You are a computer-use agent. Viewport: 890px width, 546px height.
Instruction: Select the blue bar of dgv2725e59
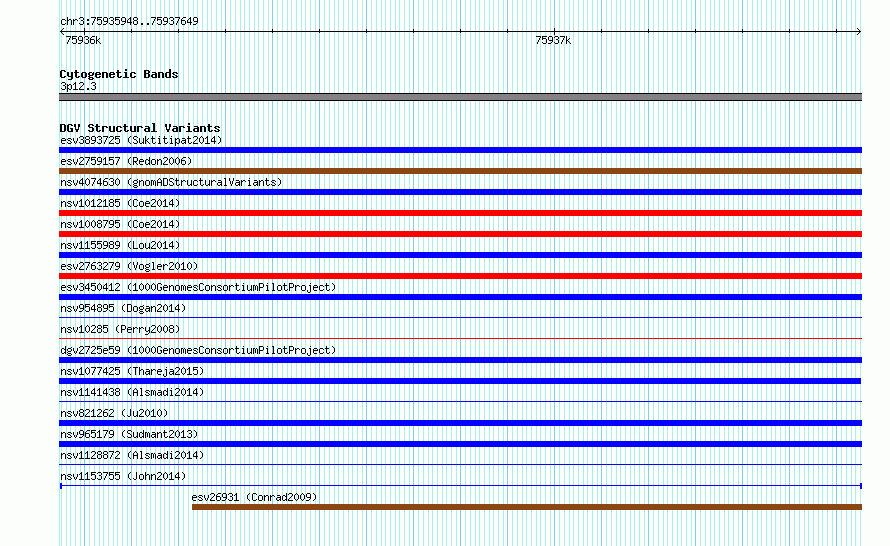pyautogui.click(x=460, y=360)
